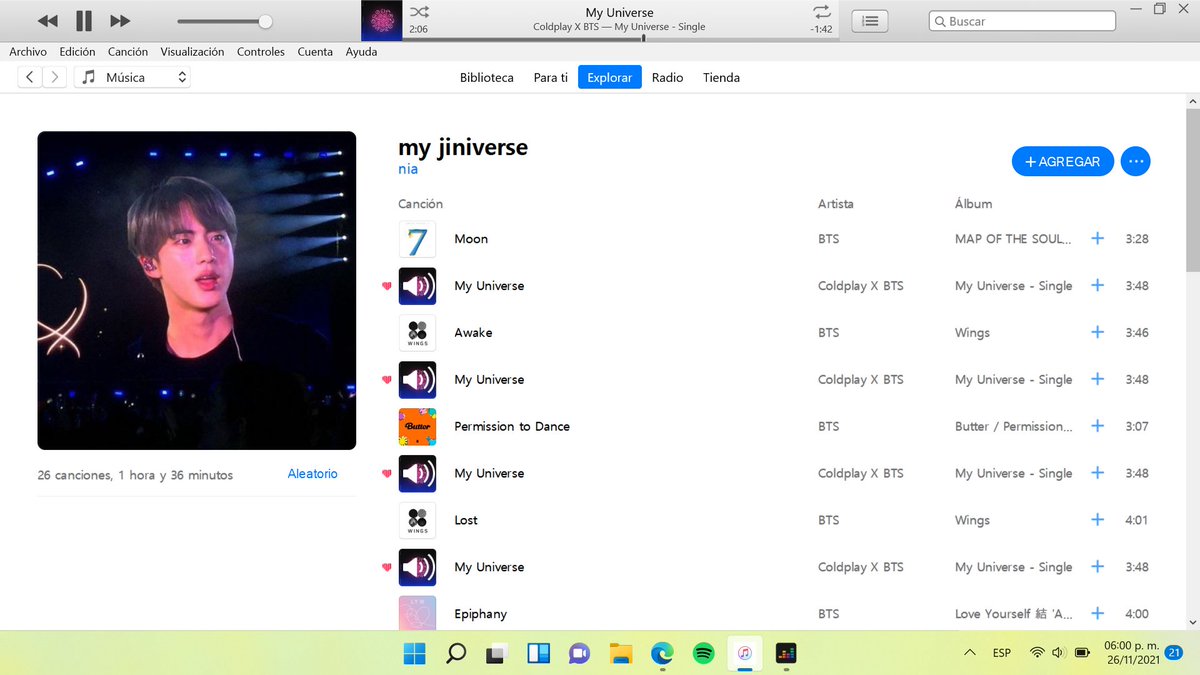The width and height of the screenshot is (1200, 675).
Task: Add Lost to library with plus icon
Action: pos(1097,520)
